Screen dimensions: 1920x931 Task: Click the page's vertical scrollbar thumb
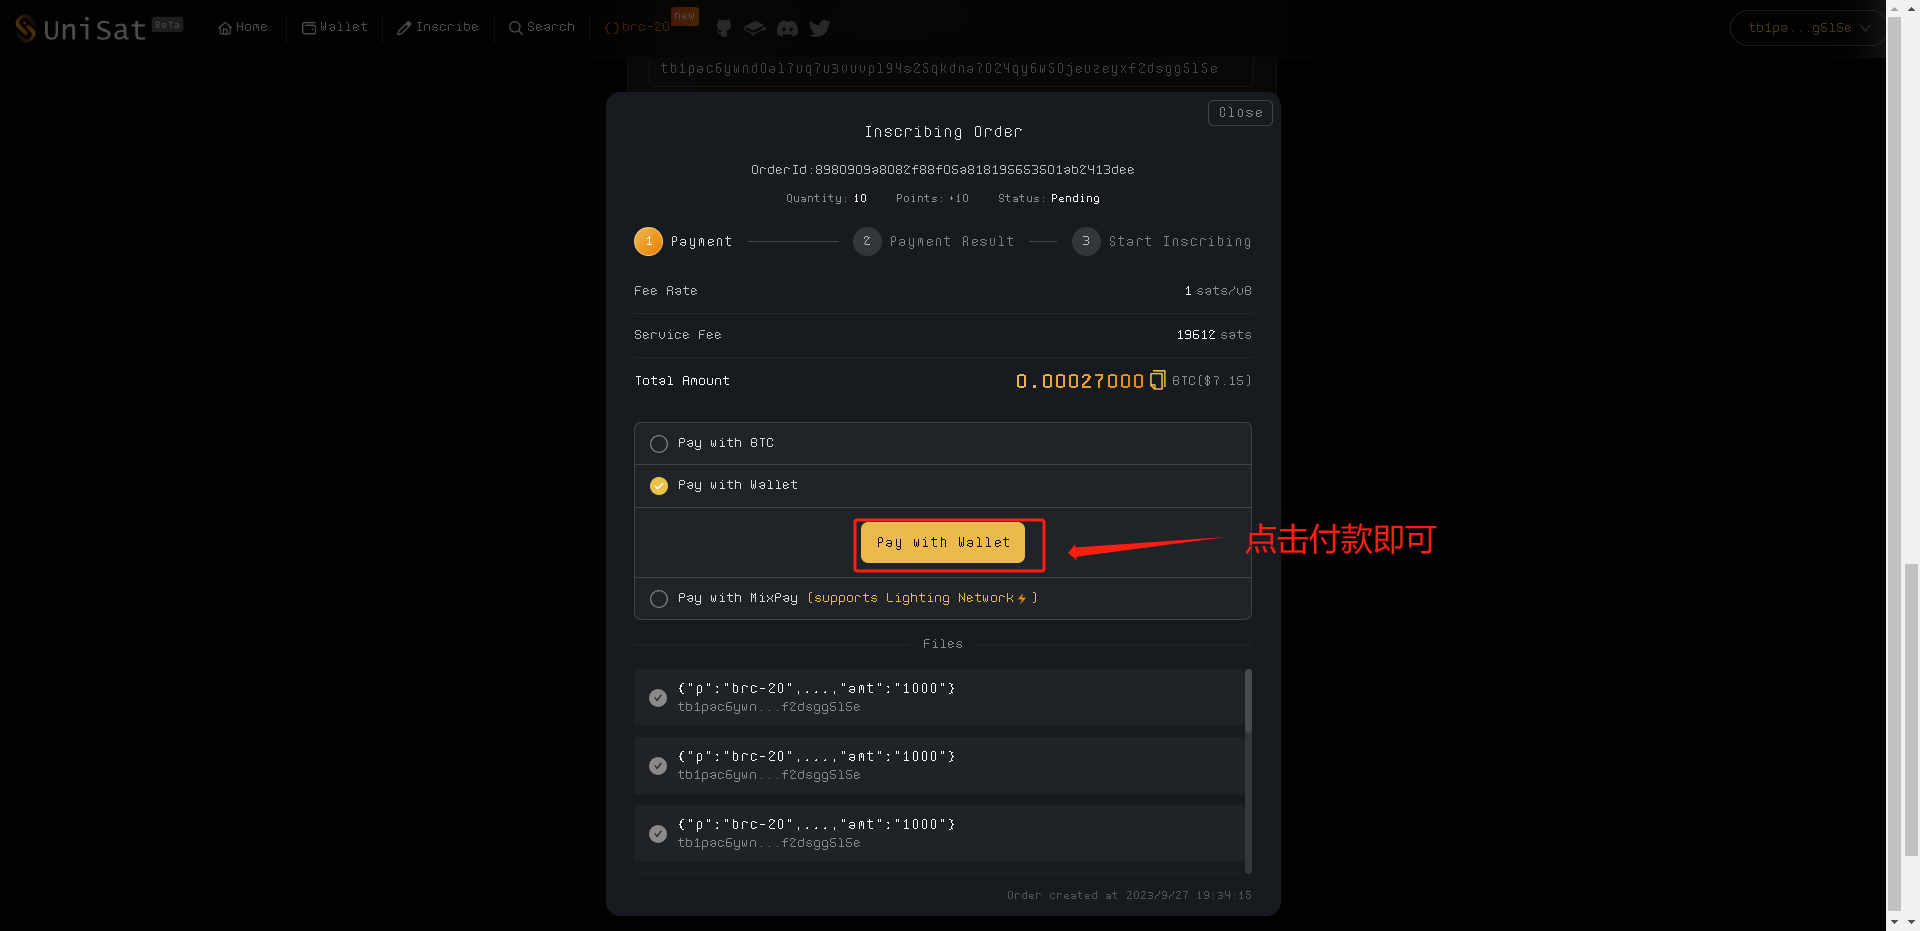coord(1911,710)
